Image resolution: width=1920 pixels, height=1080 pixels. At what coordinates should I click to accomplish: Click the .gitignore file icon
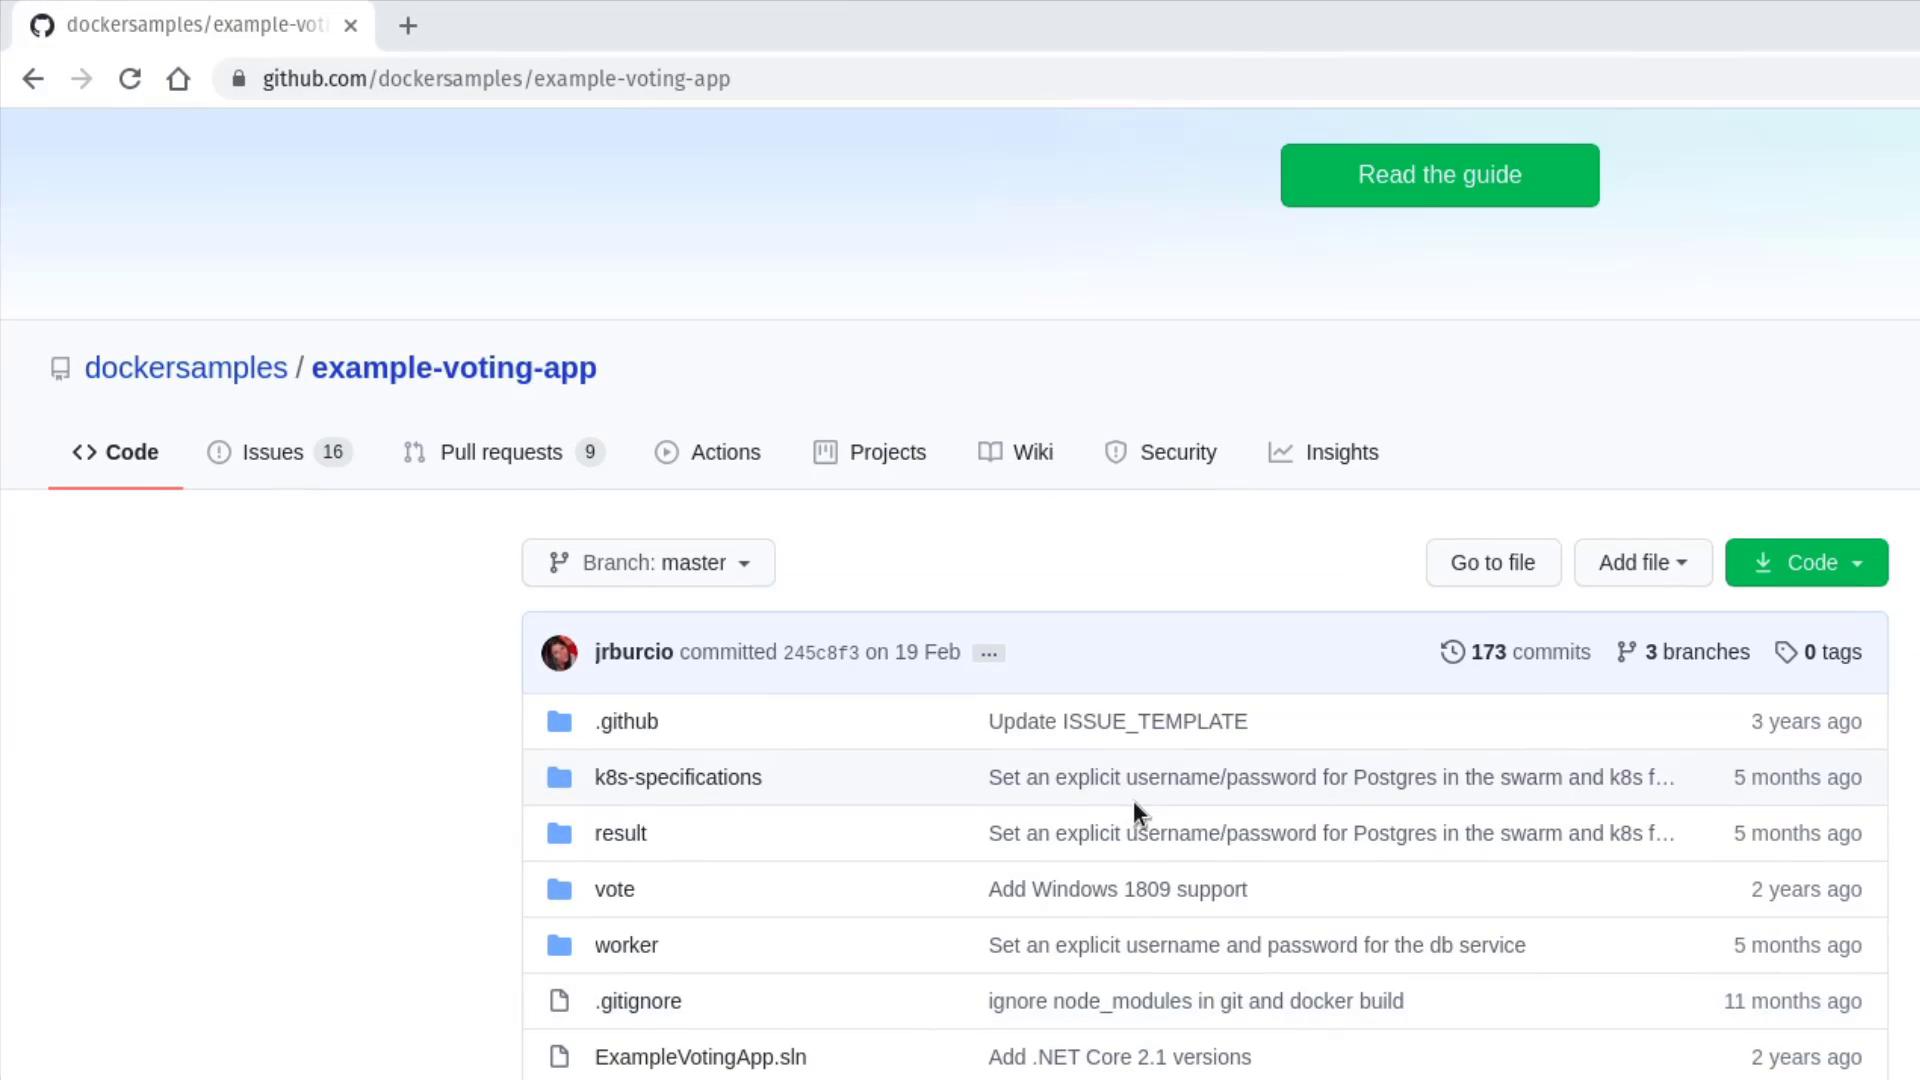(559, 1001)
